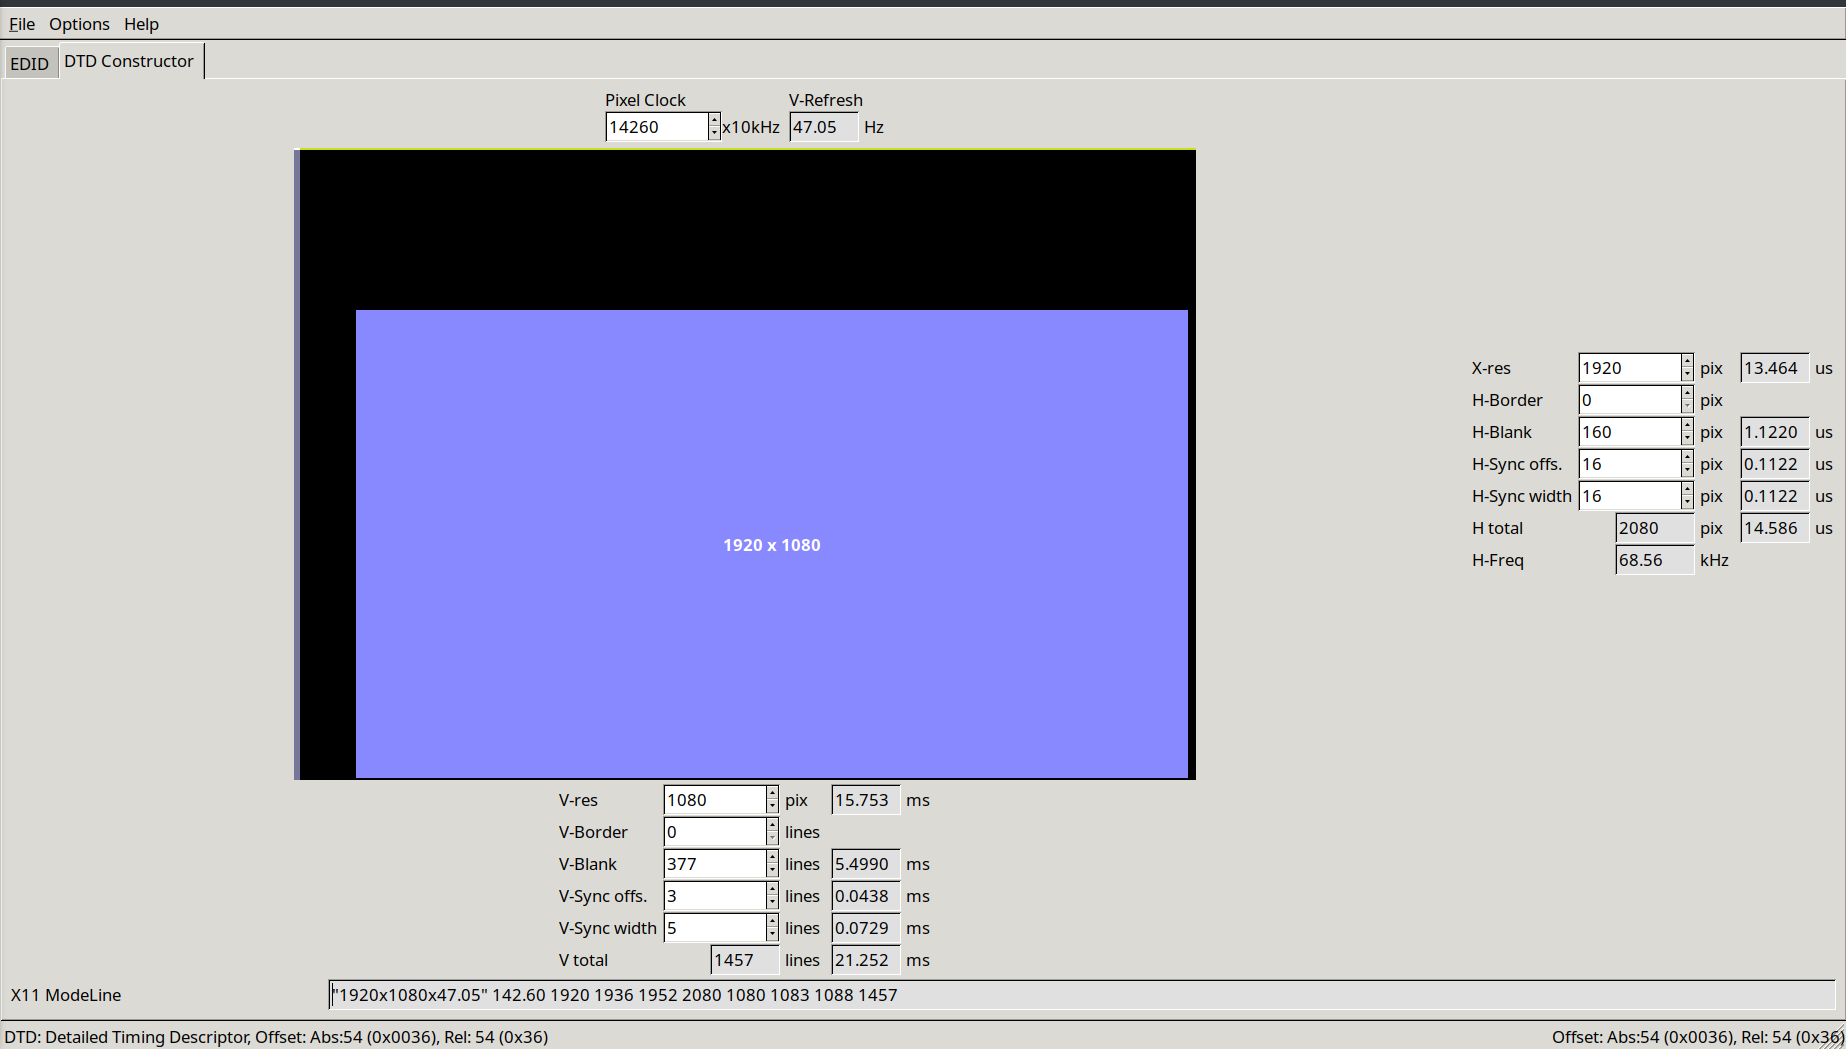Click the V-Sync offs. input field
The width and height of the screenshot is (1846, 1049).
click(715, 896)
